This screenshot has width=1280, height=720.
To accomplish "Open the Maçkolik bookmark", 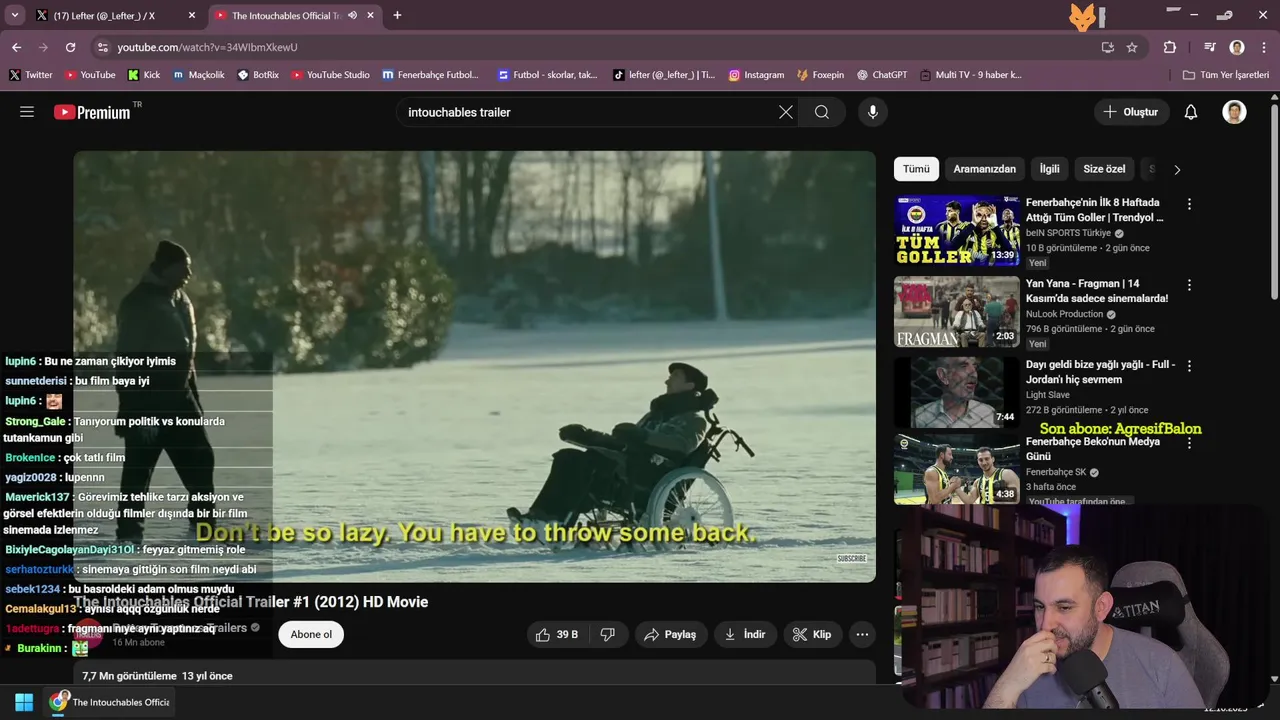I will pyautogui.click(x=199, y=75).
